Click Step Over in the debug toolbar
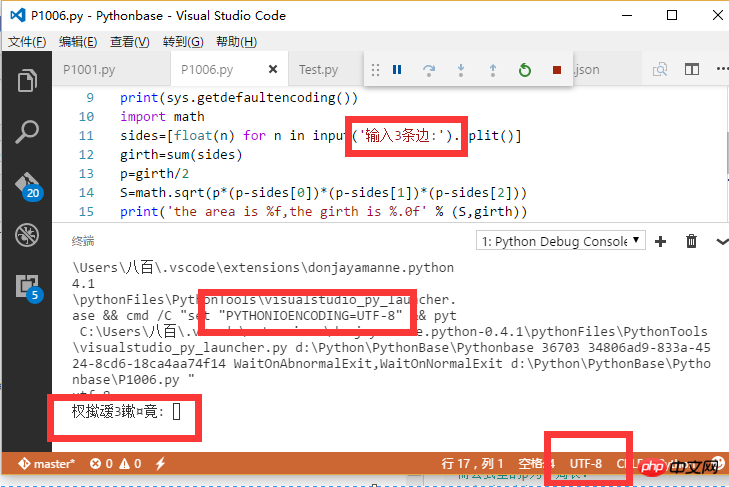729x487 pixels. [x=429, y=70]
